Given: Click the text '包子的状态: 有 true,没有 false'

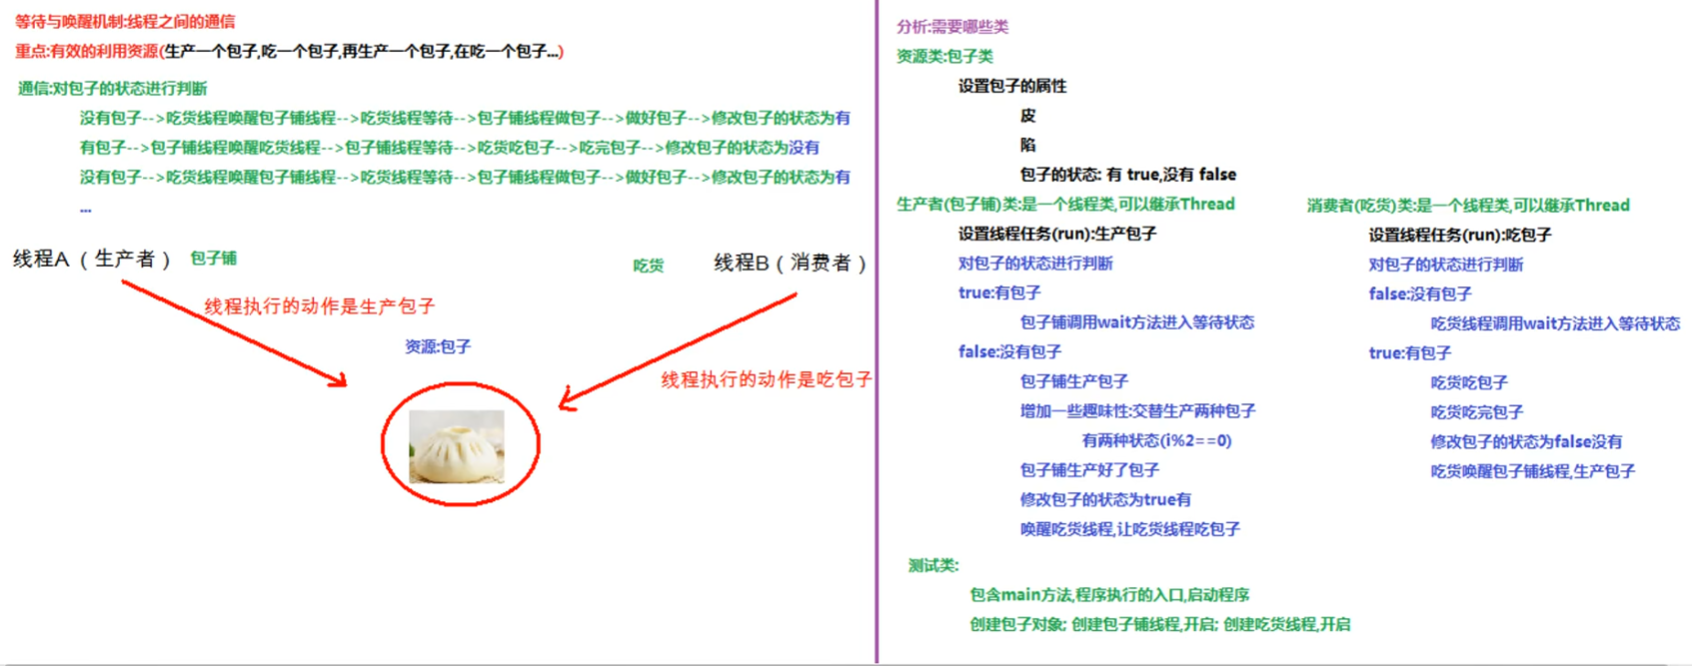Looking at the screenshot, I should click(1128, 174).
